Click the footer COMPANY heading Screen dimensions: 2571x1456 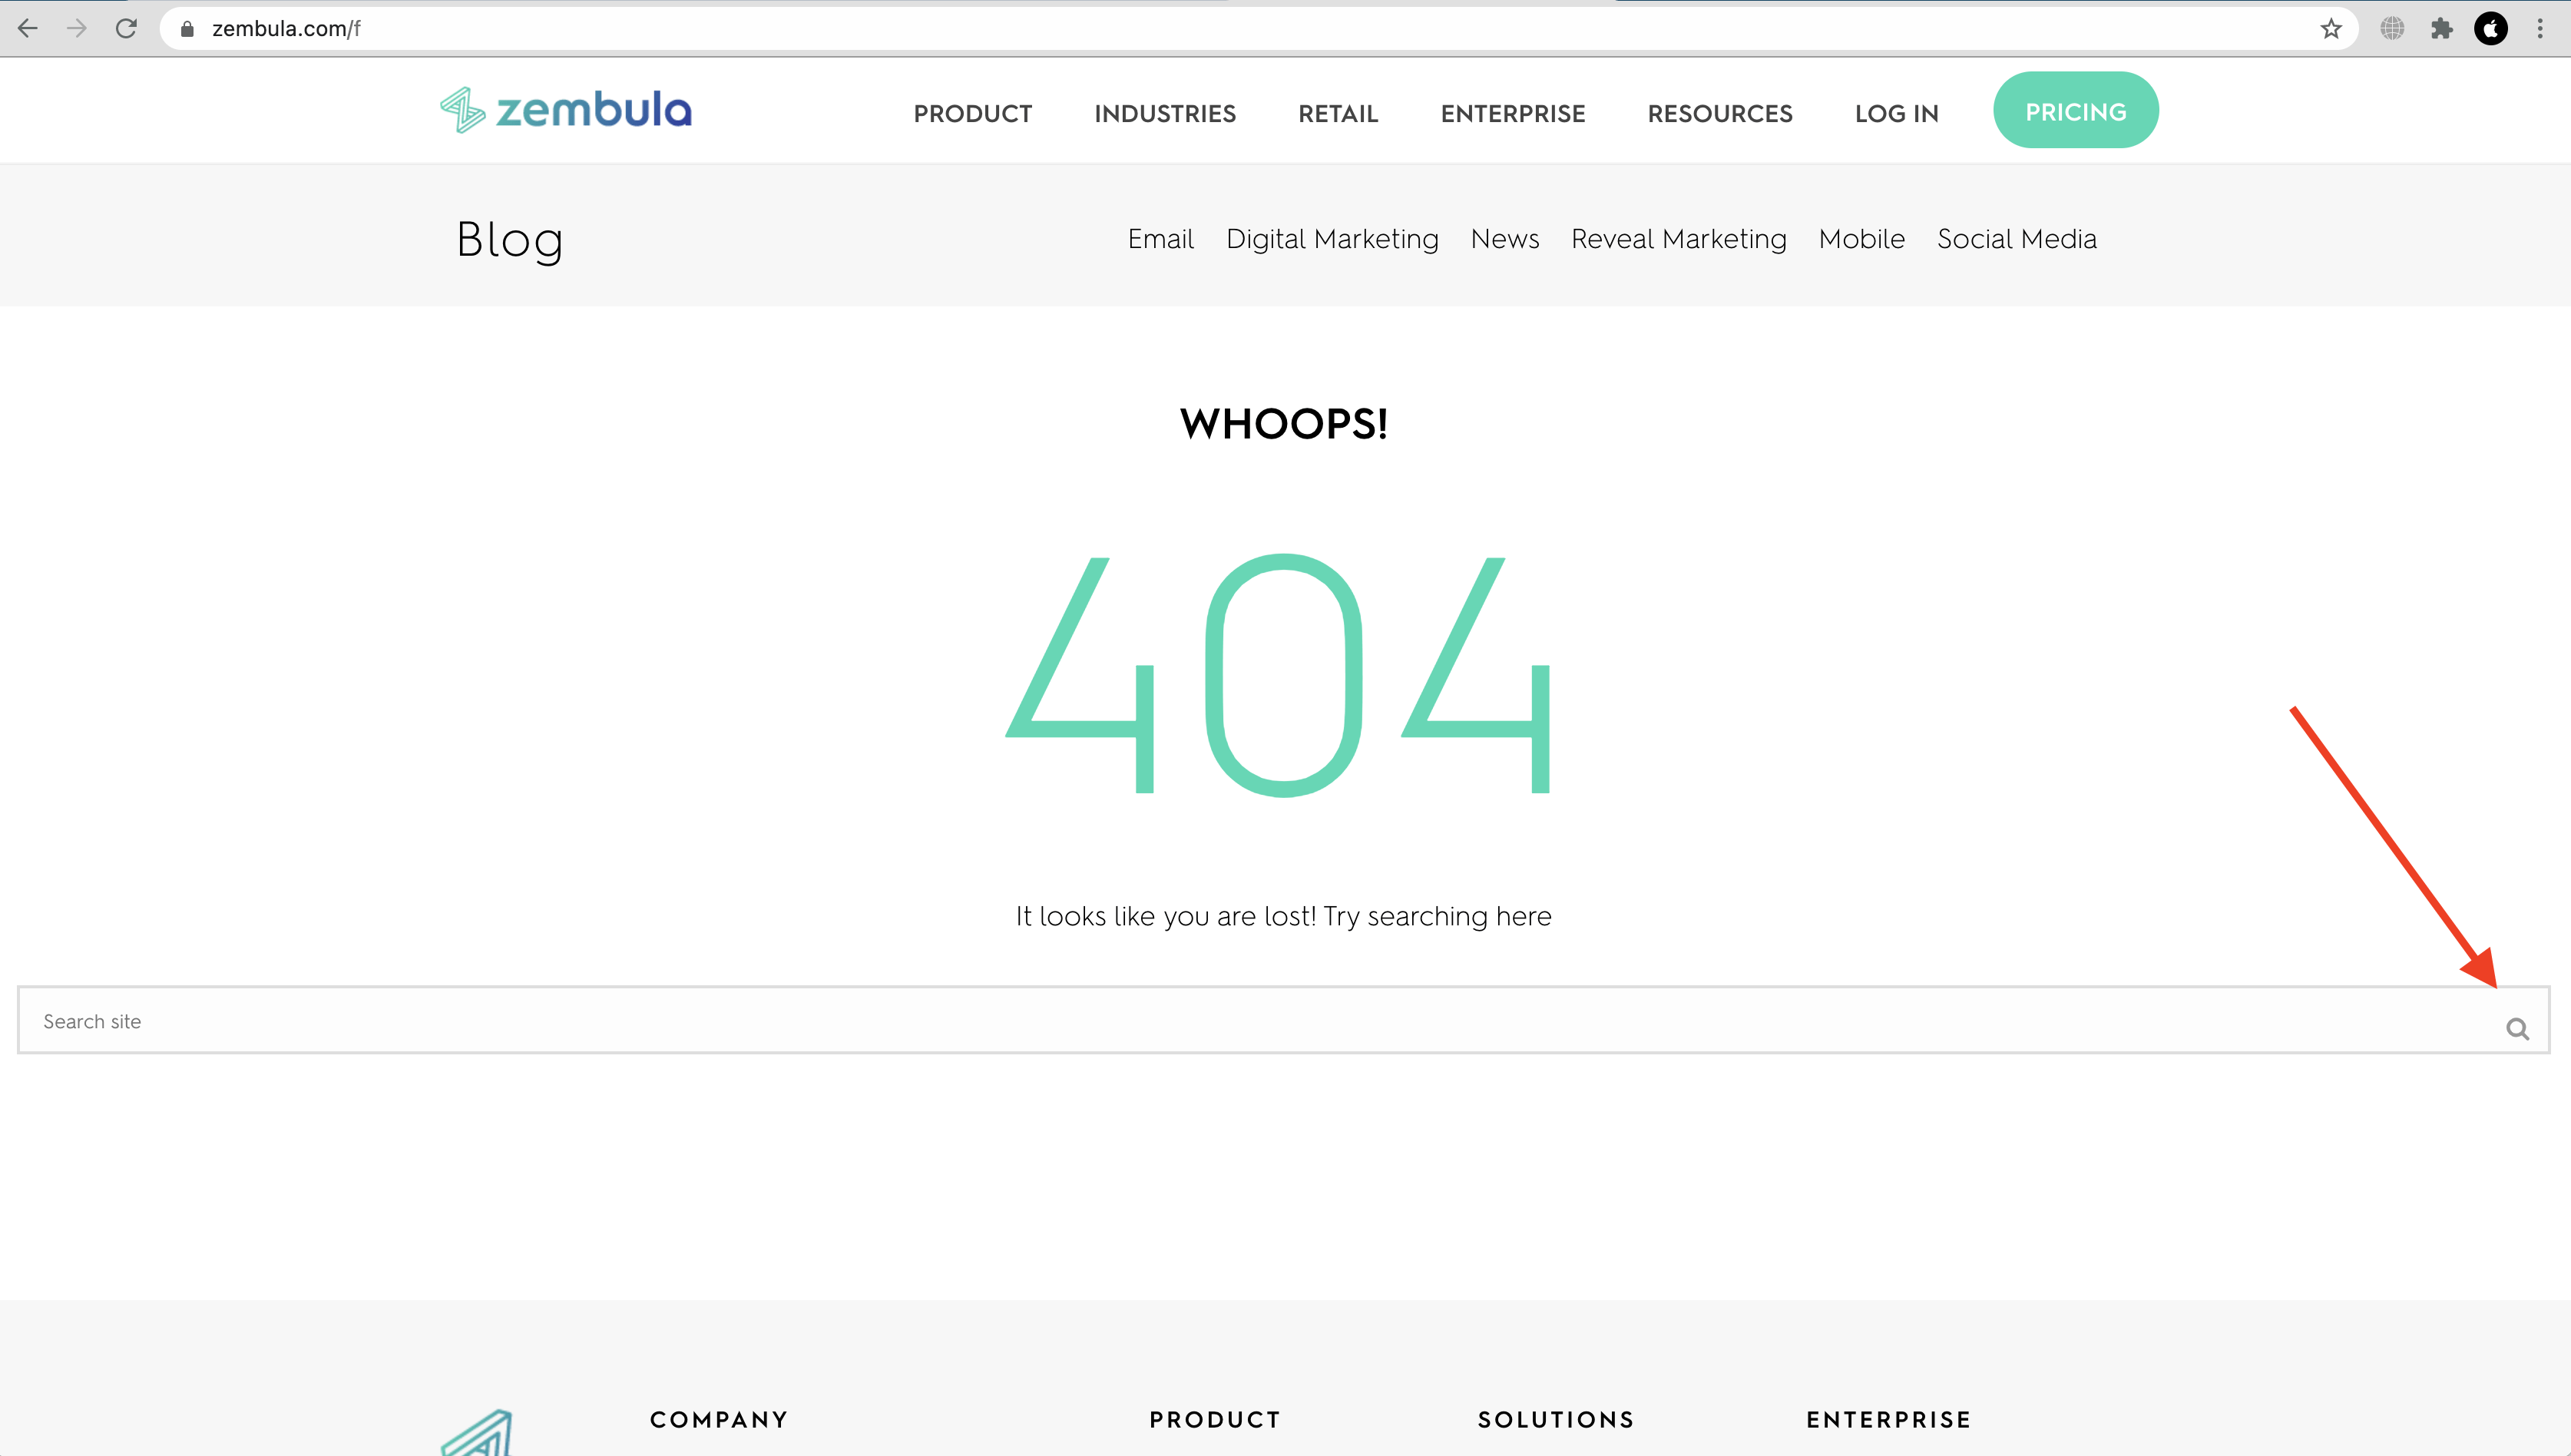click(x=719, y=1419)
